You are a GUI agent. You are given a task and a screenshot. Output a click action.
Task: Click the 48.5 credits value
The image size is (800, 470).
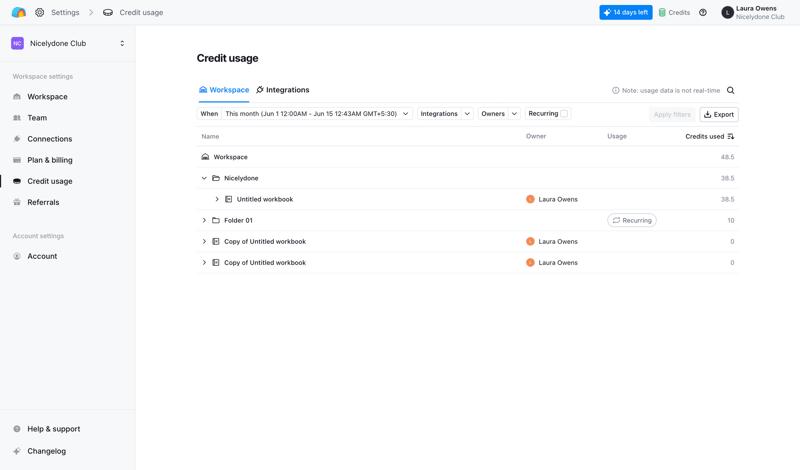727,157
